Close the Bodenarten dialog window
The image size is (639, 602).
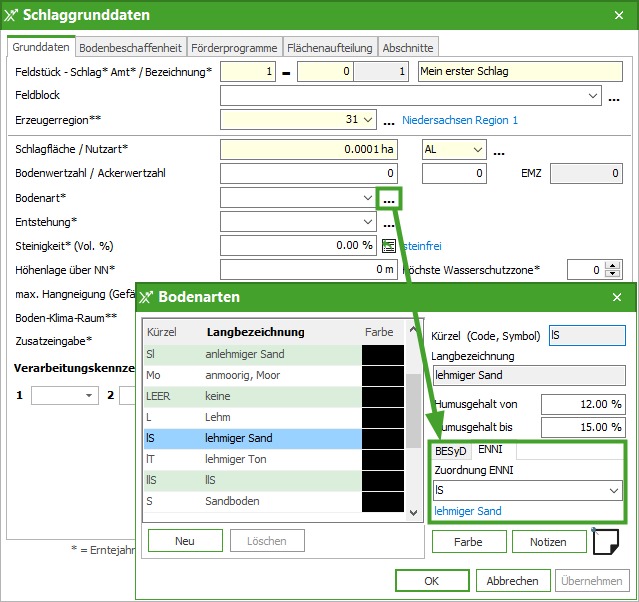pos(617,297)
